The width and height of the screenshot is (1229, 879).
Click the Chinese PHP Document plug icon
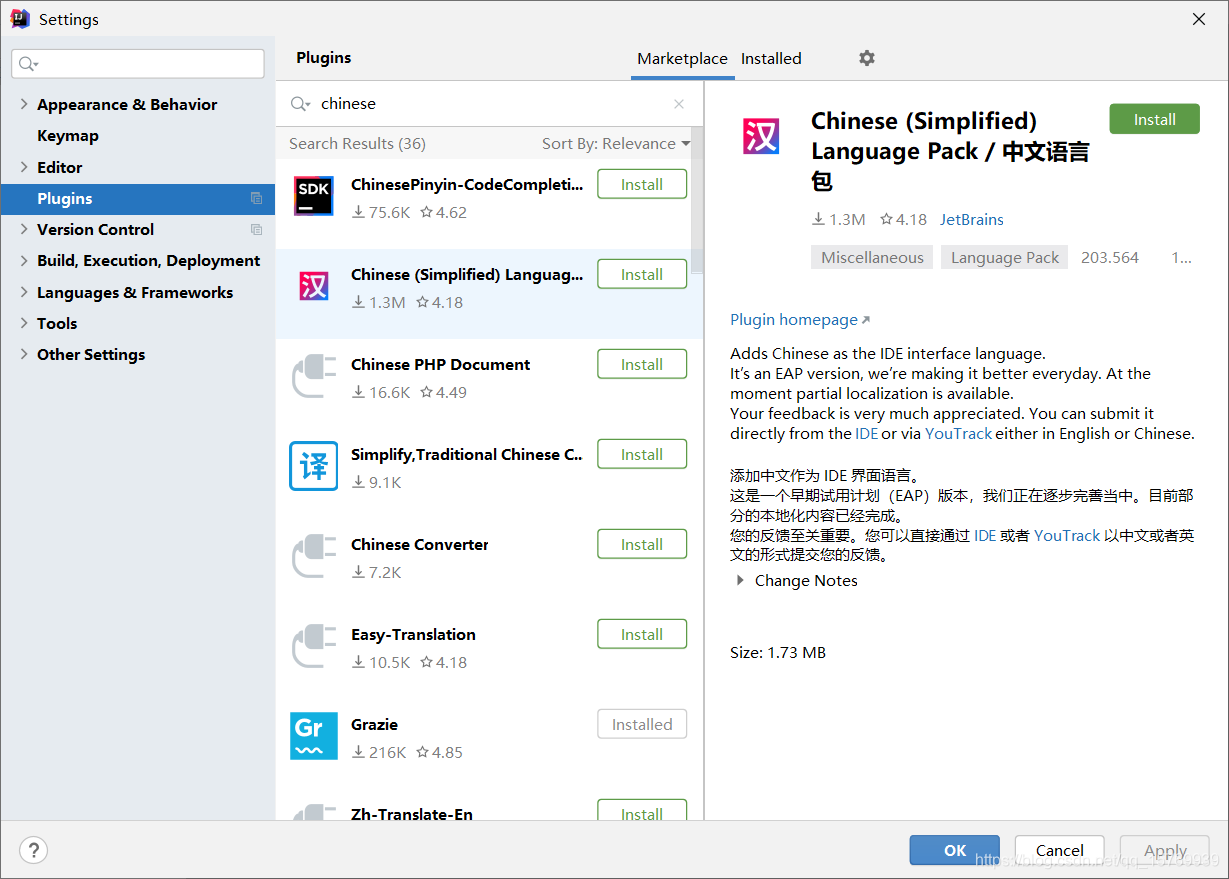point(314,376)
